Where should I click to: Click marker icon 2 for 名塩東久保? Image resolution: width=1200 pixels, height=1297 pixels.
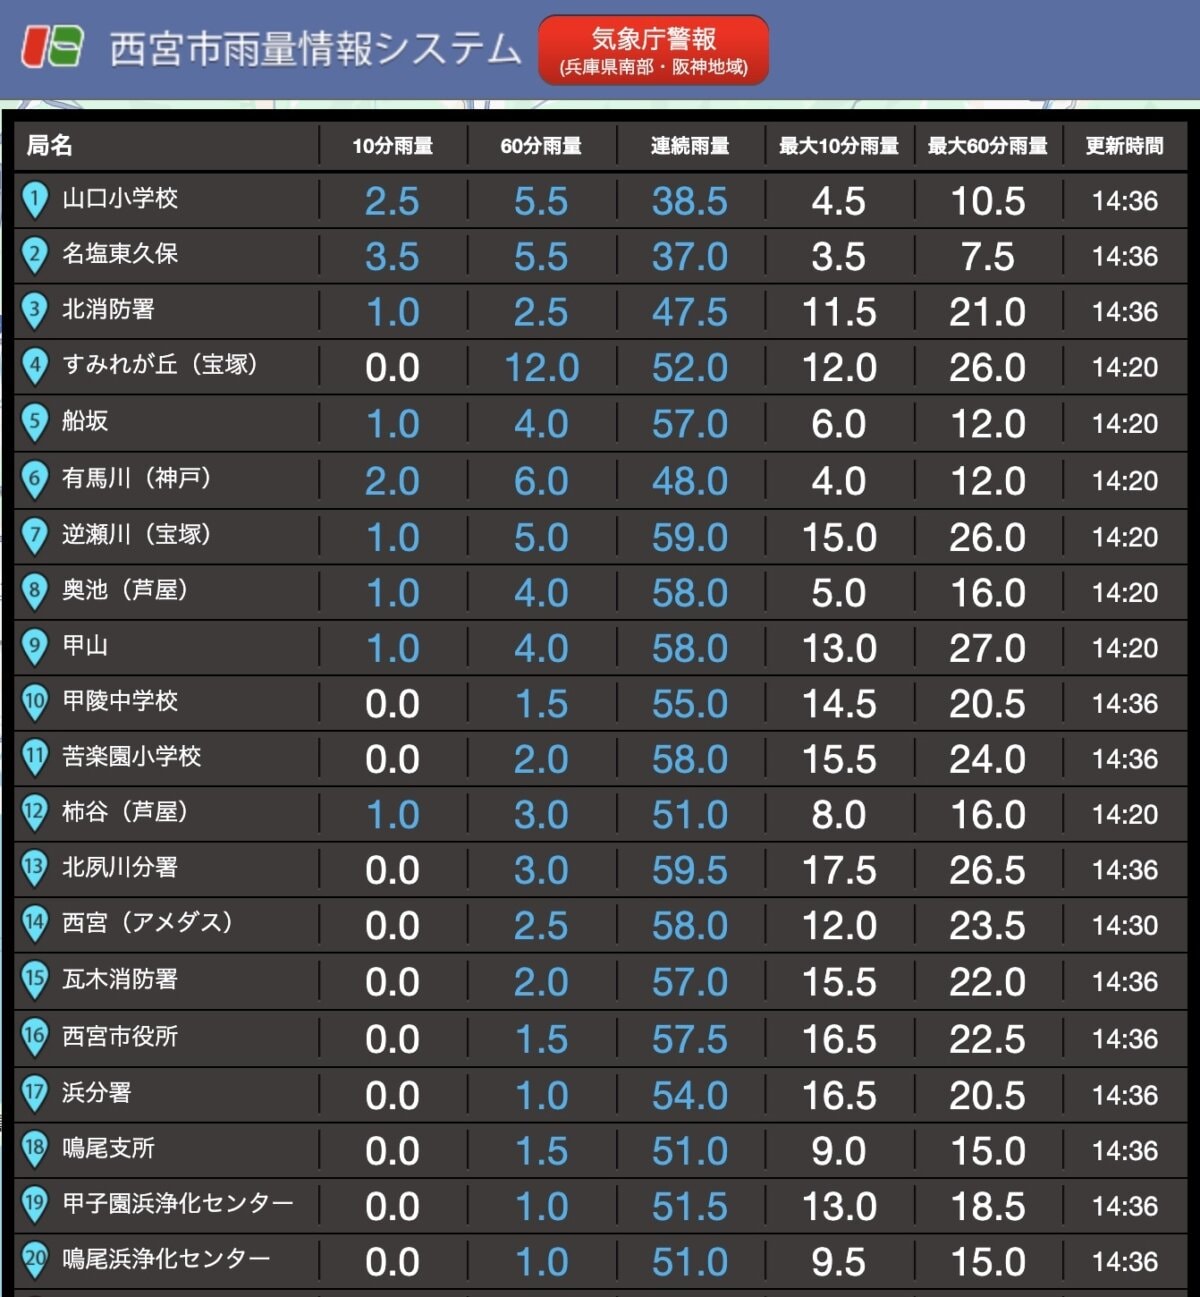[34, 256]
